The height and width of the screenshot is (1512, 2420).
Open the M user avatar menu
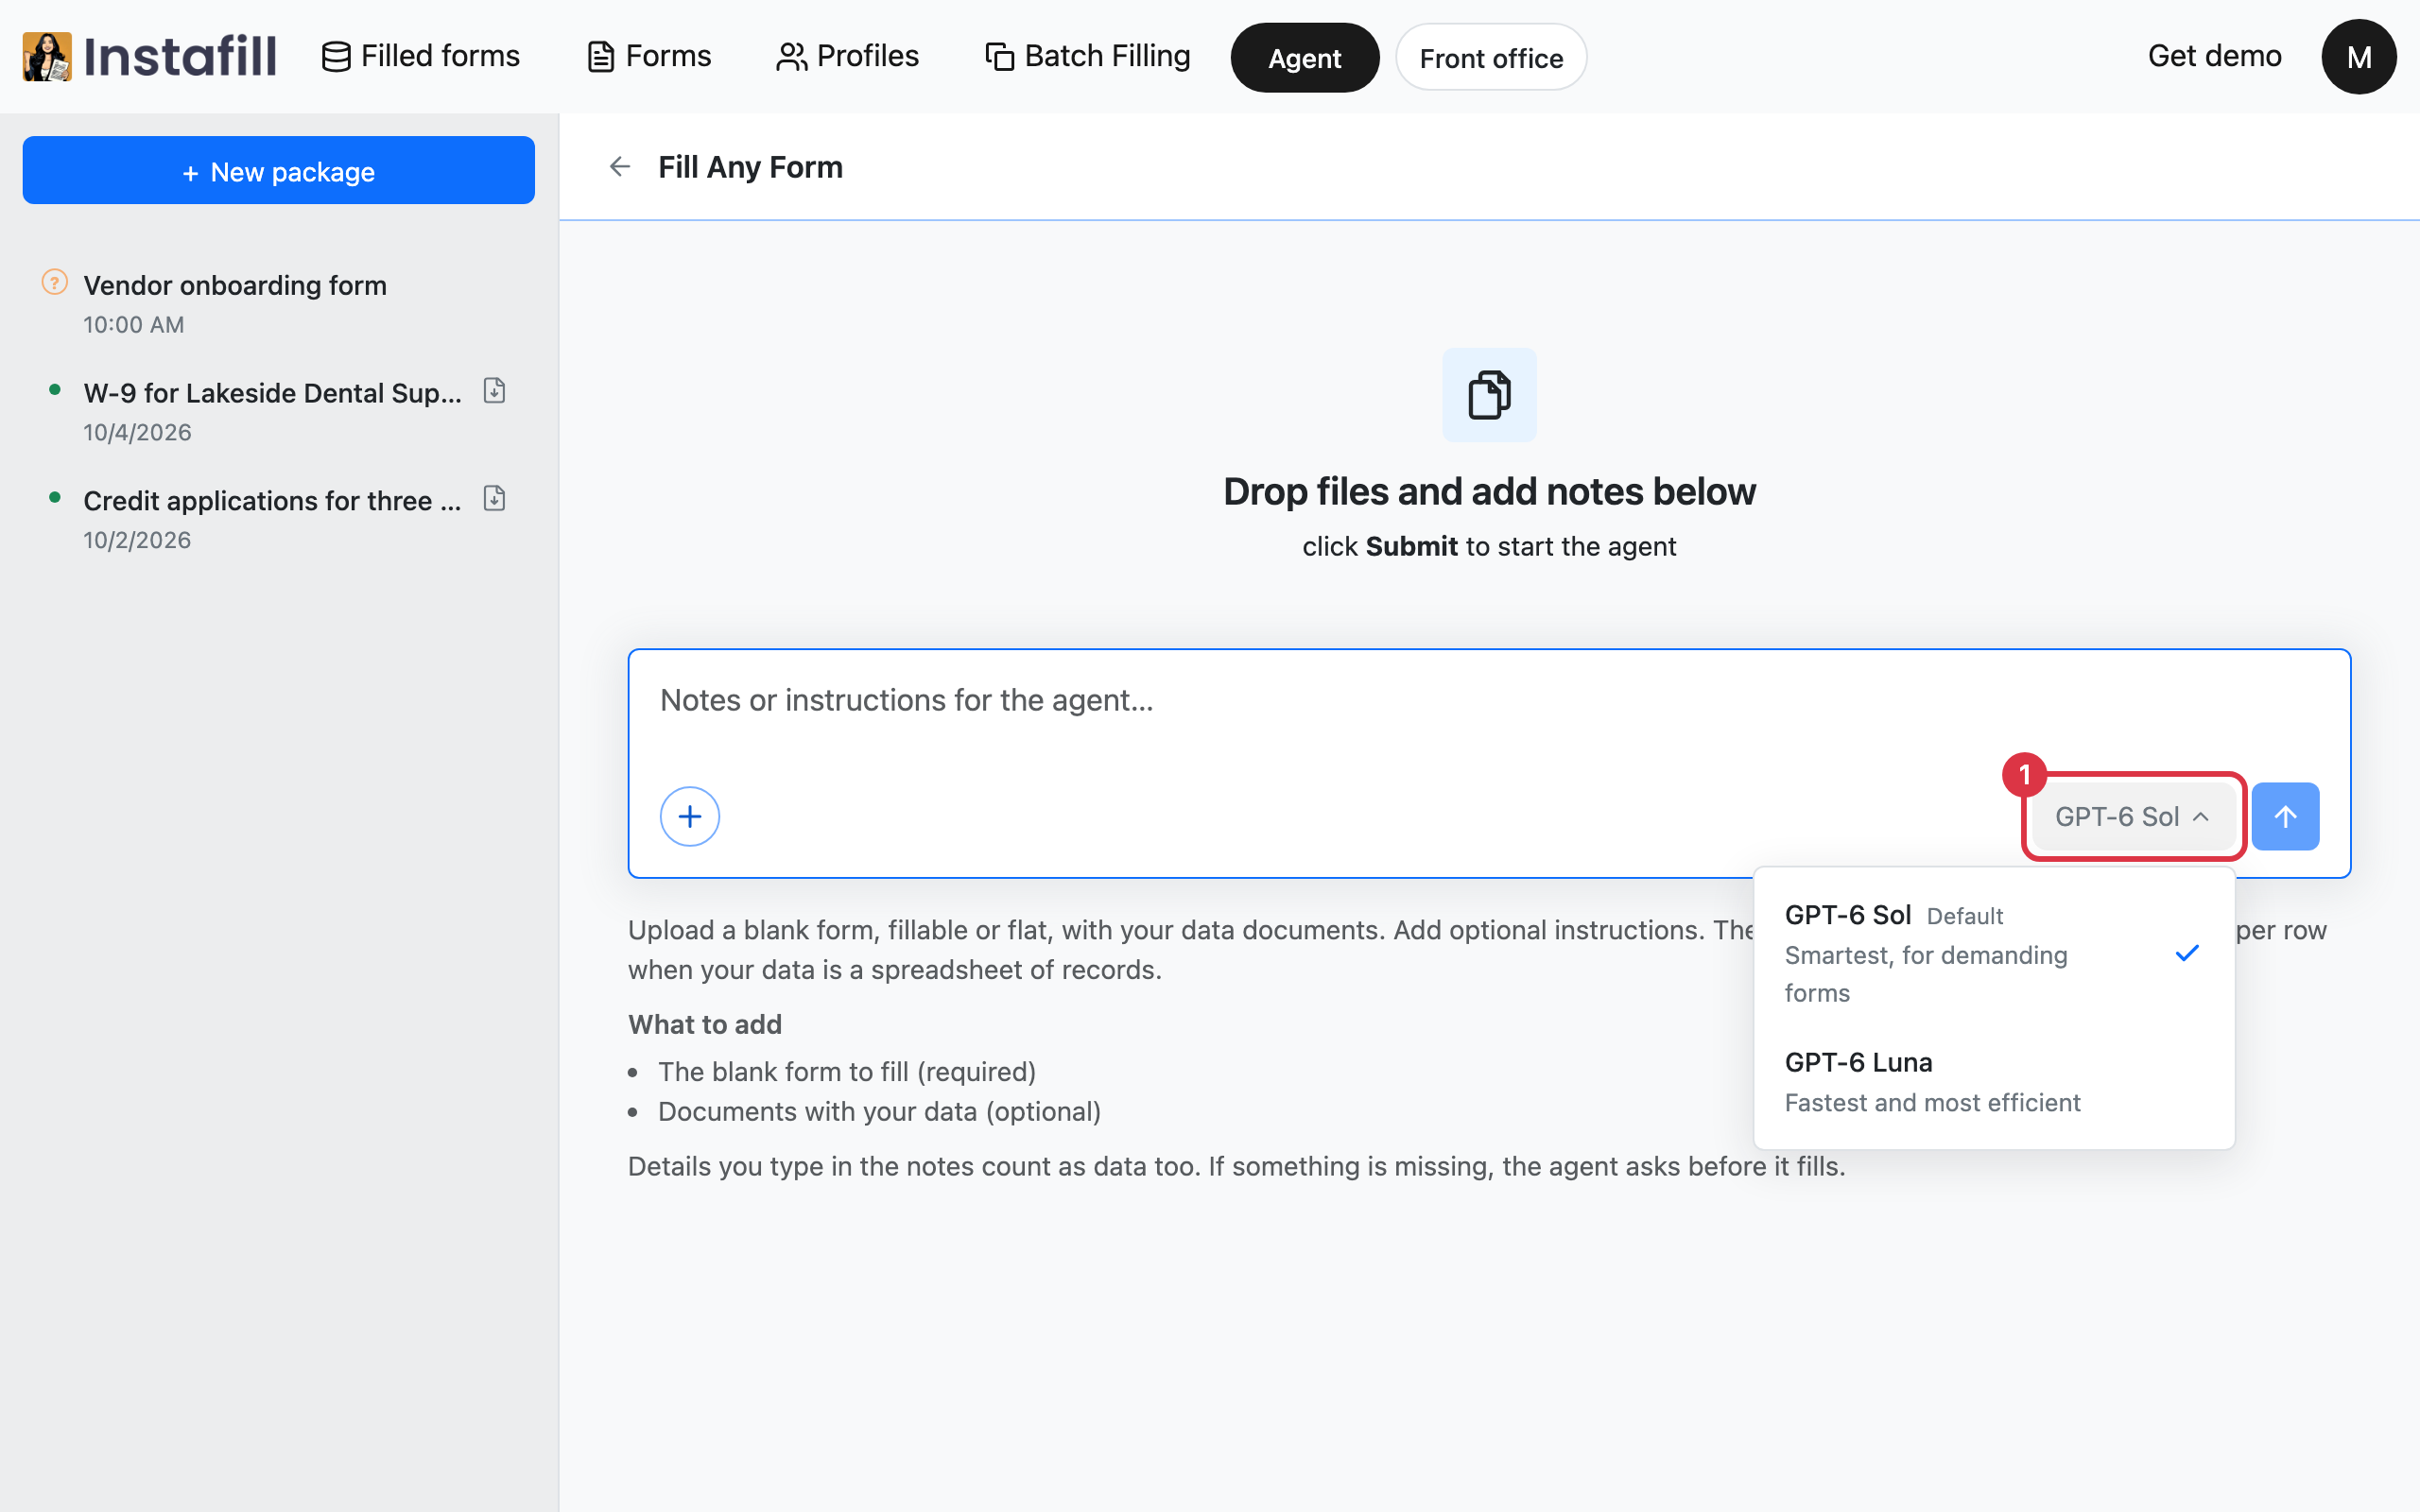[x=2359, y=57]
